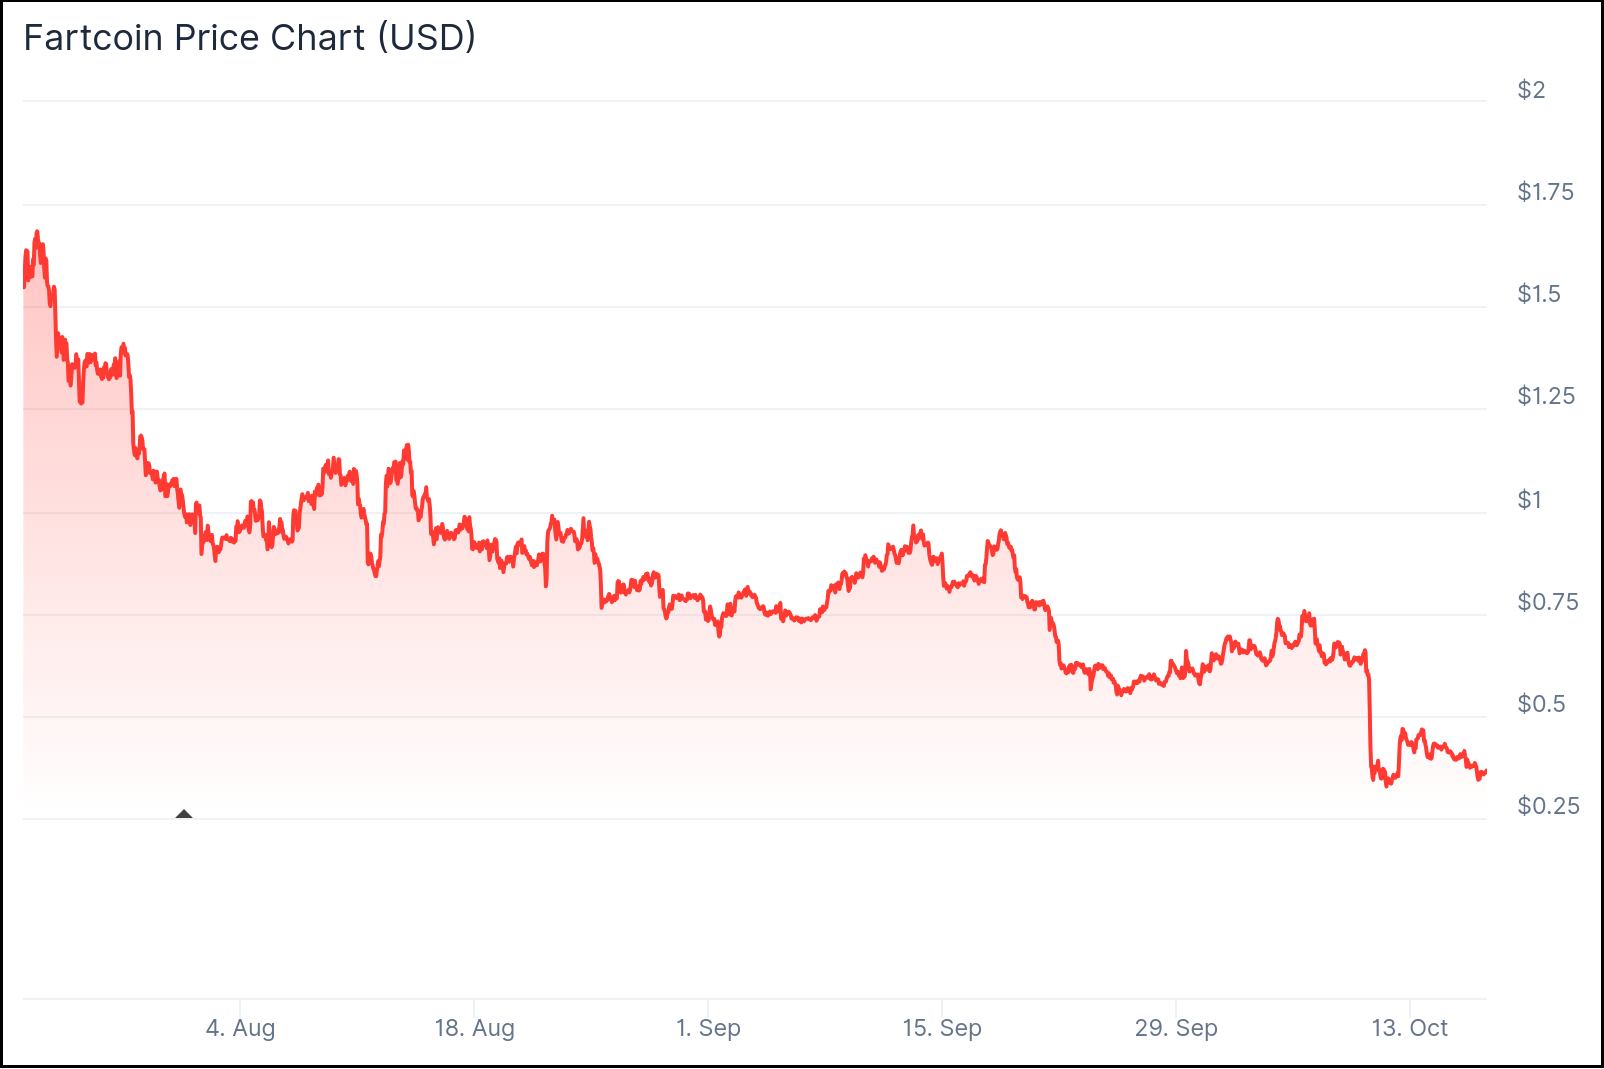
Task: Click the Fartcoin Price Chart (USD) title
Action: [x=249, y=38]
